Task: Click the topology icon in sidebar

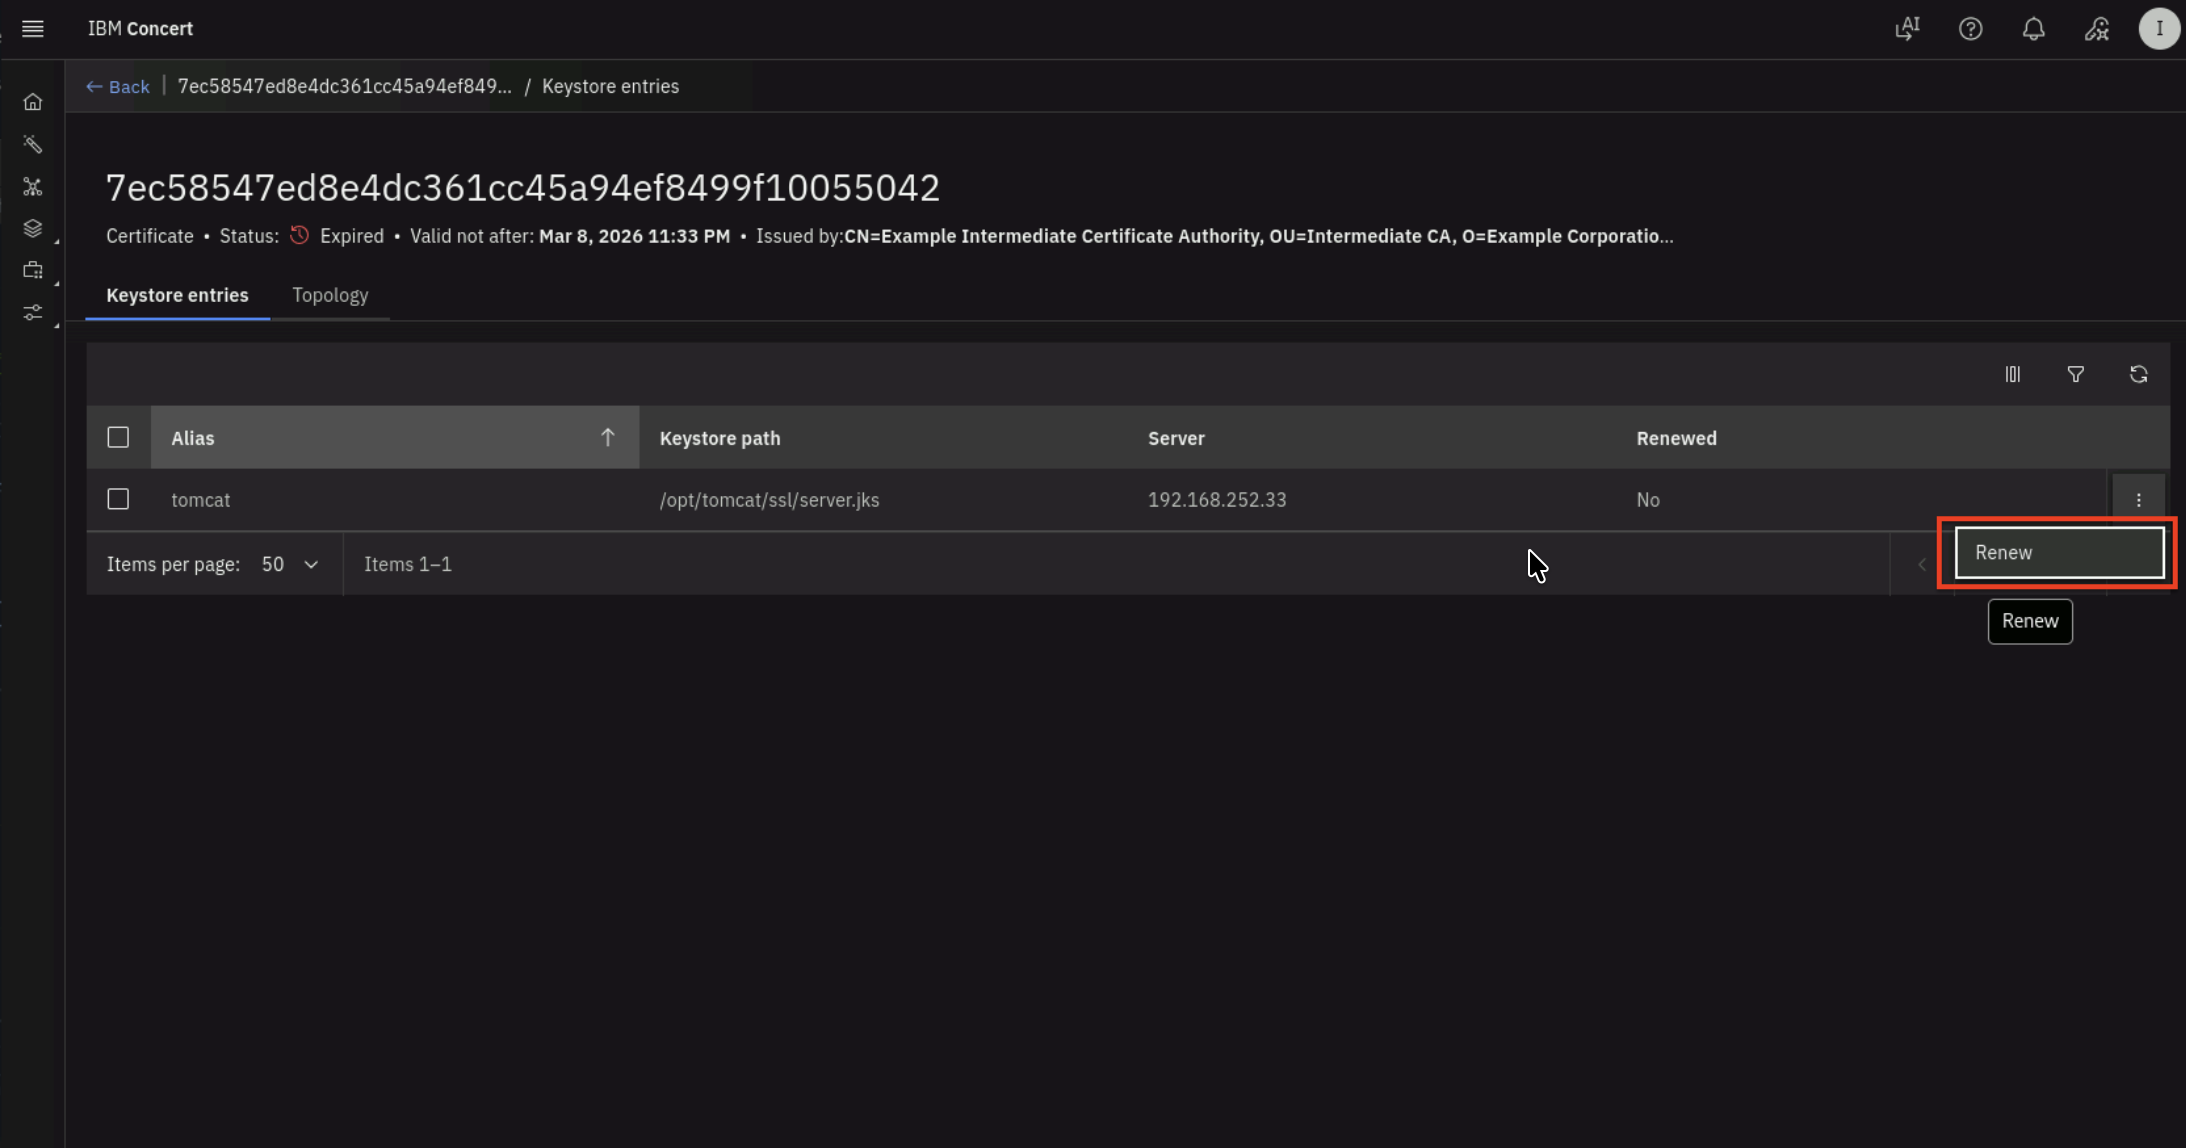Action: point(33,187)
